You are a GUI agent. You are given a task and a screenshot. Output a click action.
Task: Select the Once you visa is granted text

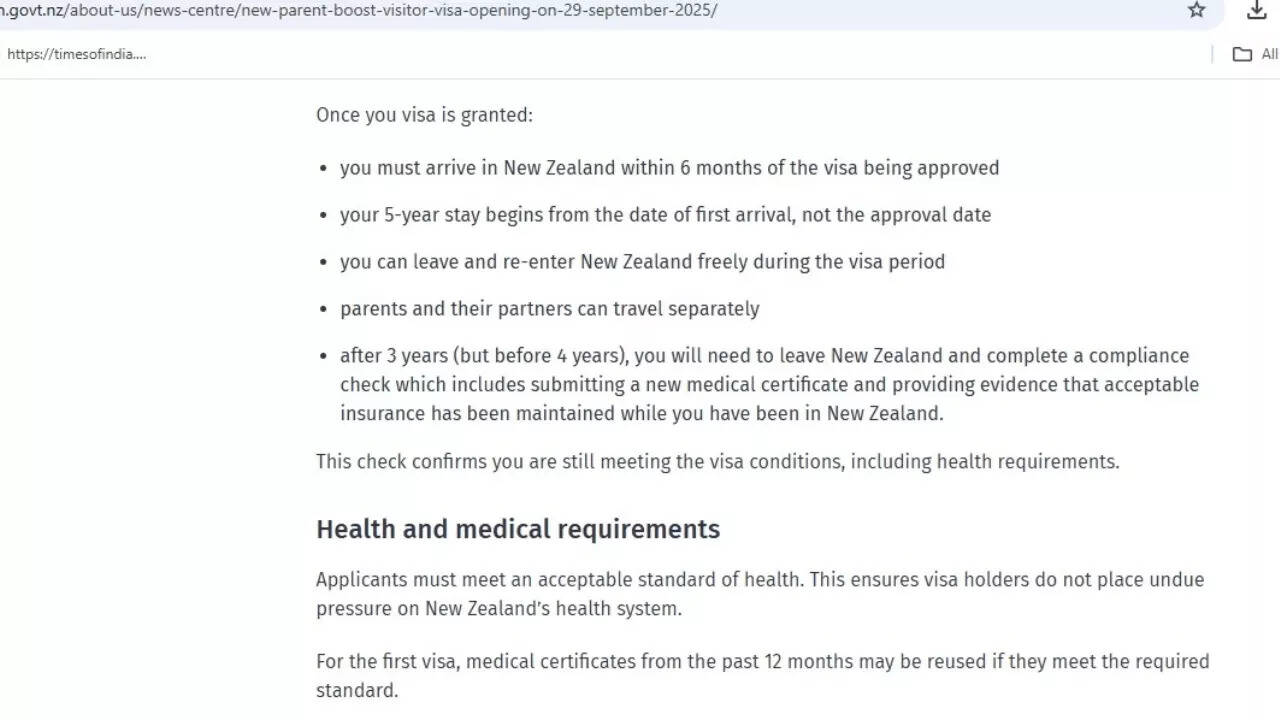(x=424, y=114)
